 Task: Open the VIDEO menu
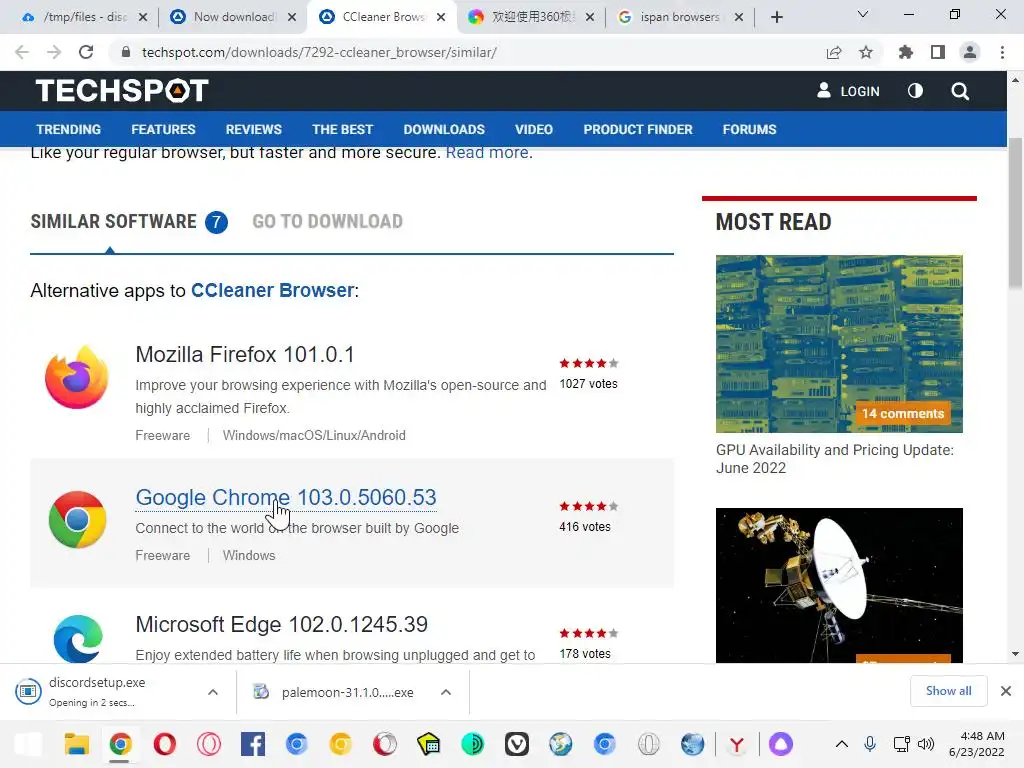[534, 129]
